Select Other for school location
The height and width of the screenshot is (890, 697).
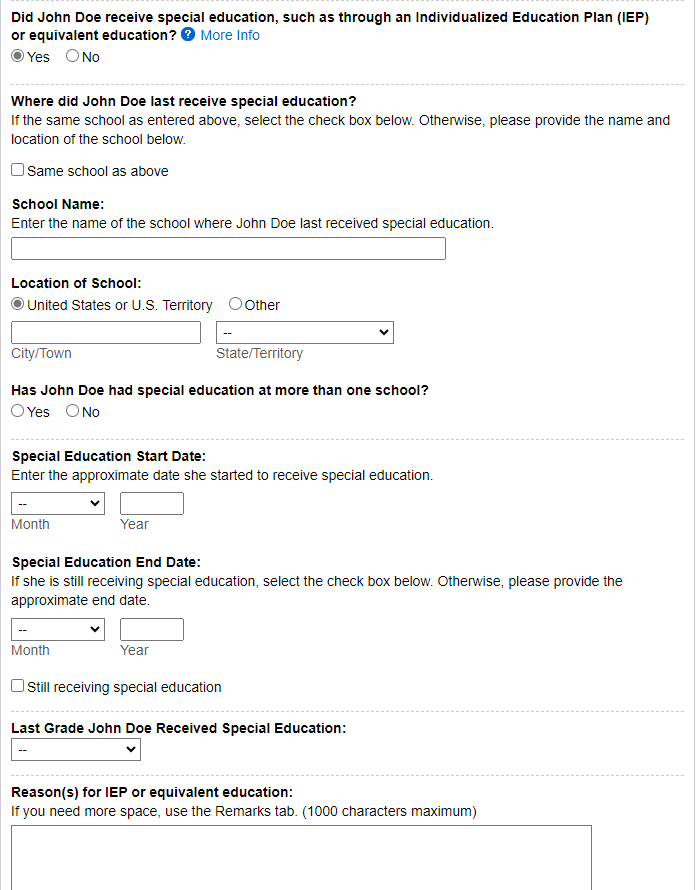click(x=236, y=304)
